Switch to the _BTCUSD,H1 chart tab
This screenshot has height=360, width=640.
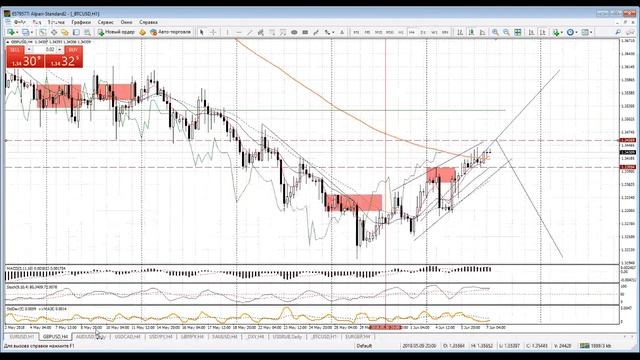pos(324,337)
